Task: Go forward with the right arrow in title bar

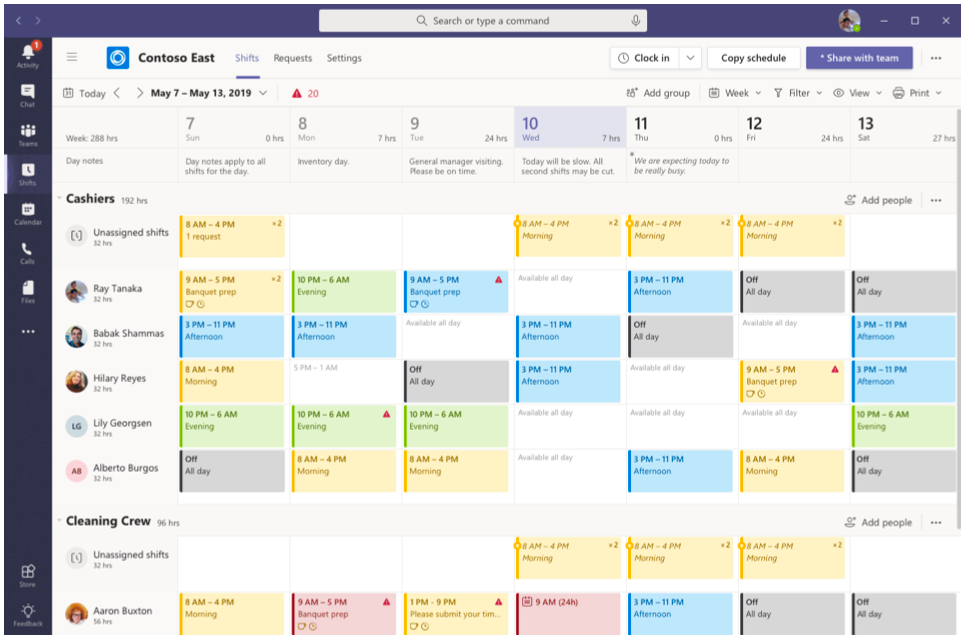Action: [38, 21]
